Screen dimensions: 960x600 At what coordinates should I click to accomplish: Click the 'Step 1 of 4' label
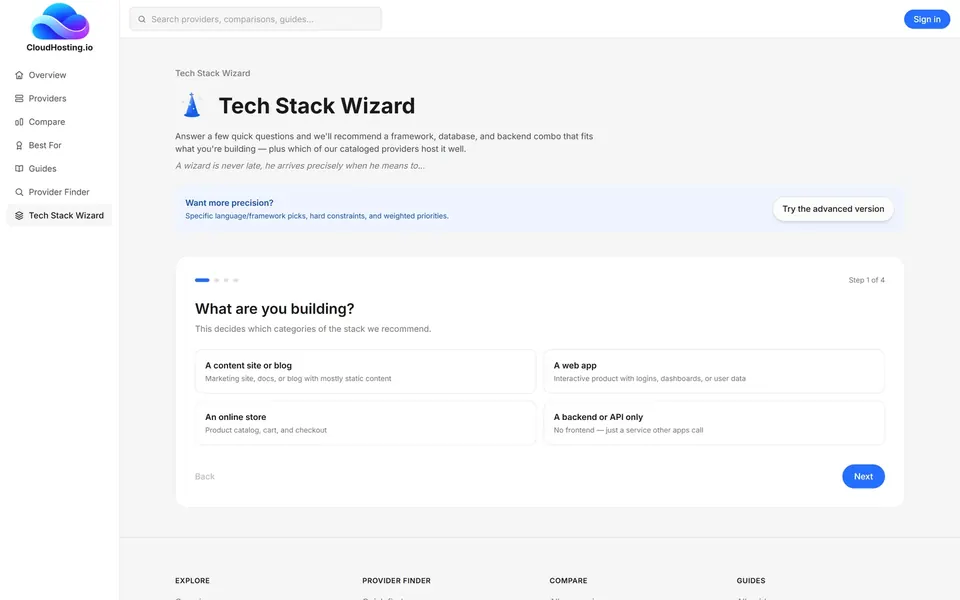click(866, 280)
